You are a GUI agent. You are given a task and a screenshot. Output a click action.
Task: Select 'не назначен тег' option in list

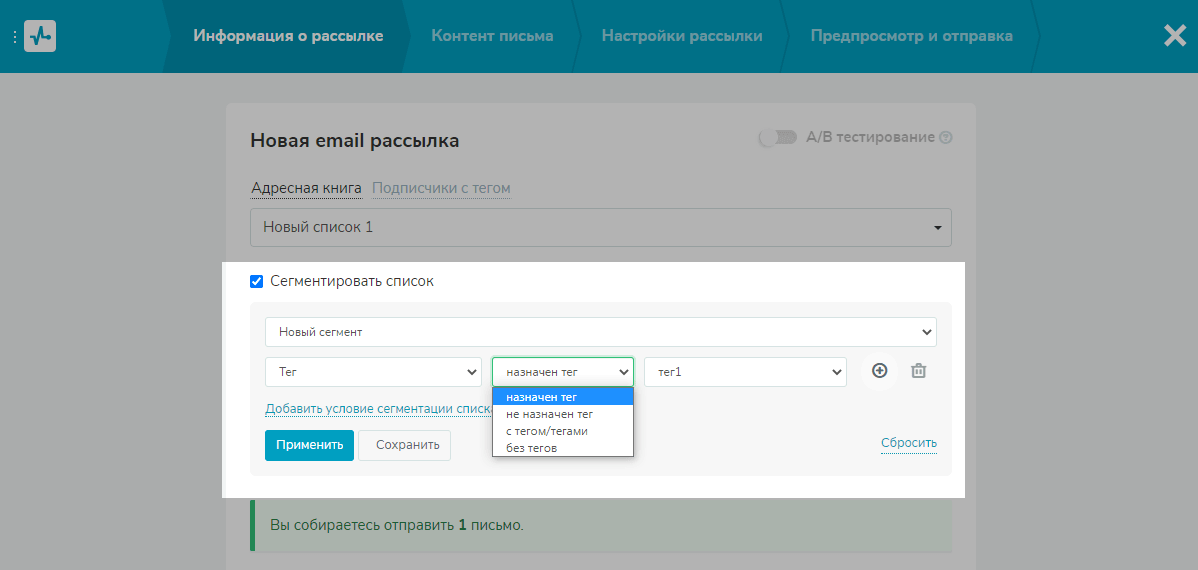[550, 414]
